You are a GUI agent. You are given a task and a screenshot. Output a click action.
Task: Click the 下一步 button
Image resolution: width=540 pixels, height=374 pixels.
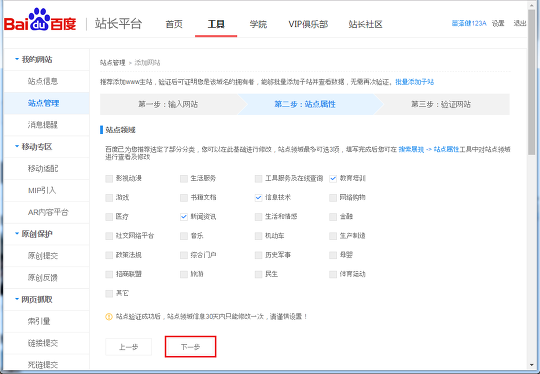click(190, 347)
